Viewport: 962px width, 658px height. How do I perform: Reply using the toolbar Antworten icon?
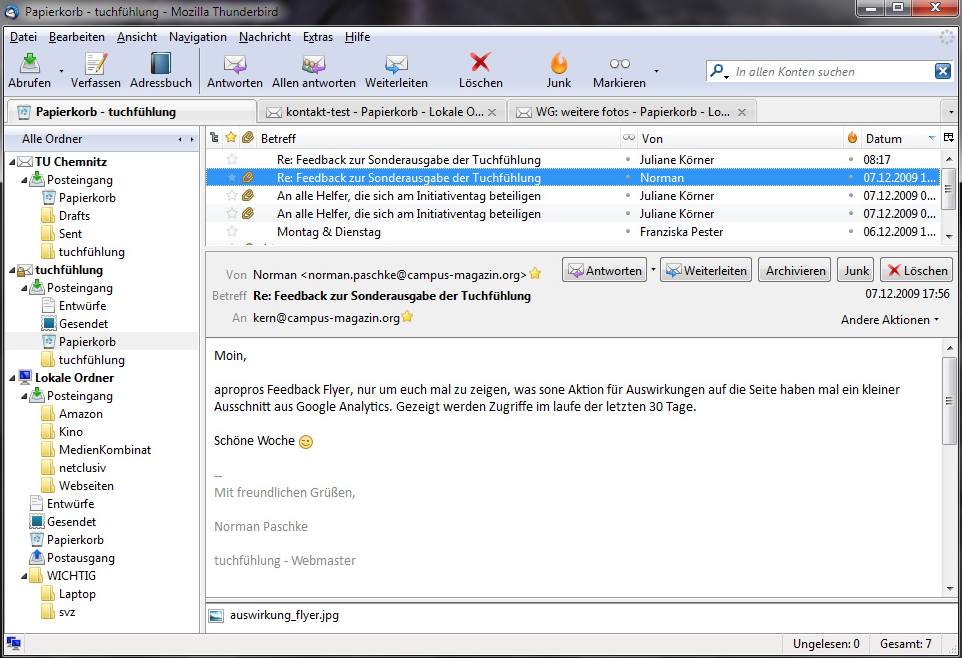click(x=234, y=71)
